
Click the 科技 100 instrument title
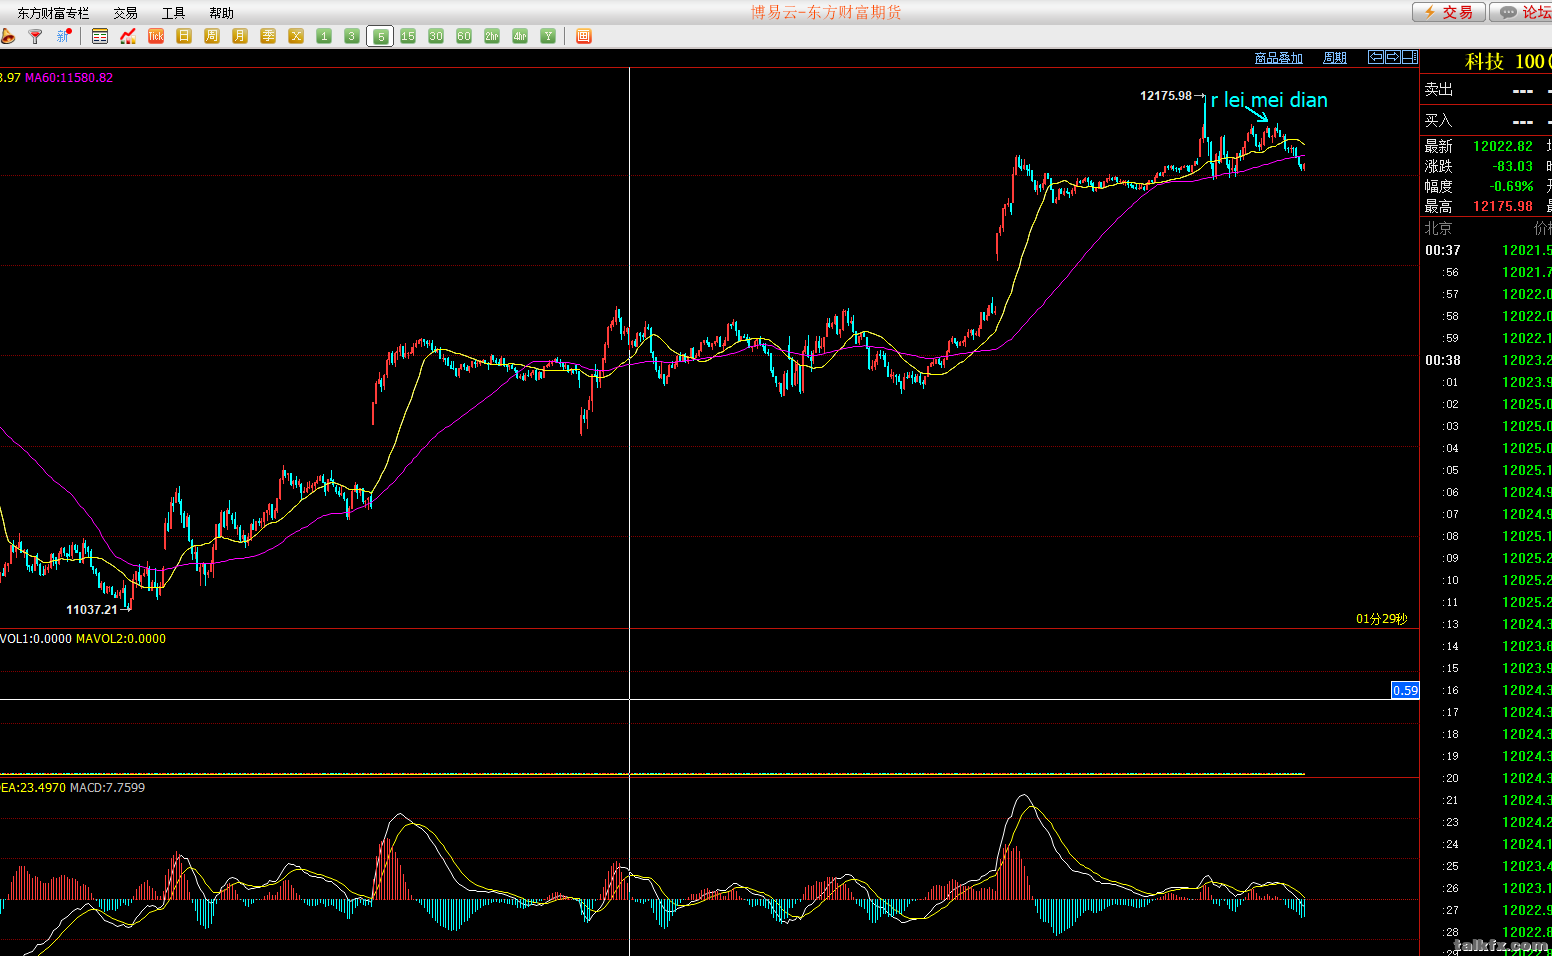[x=1507, y=61]
